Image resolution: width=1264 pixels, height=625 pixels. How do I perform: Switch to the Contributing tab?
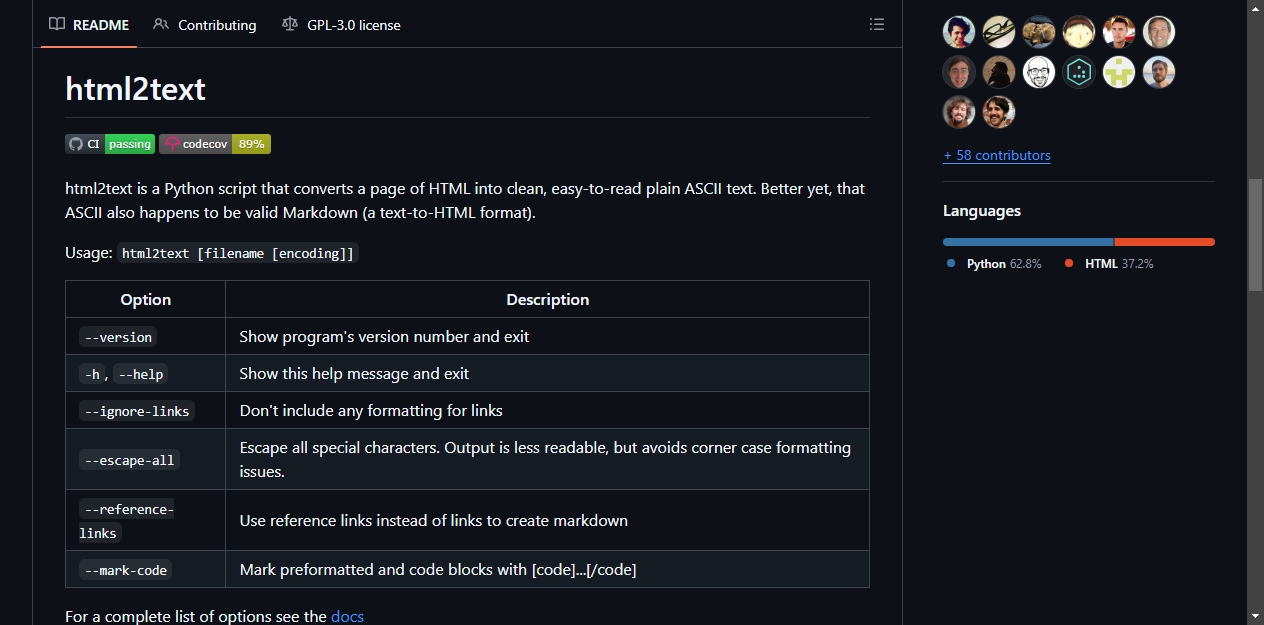pyautogui.click(x=205, y=25)
